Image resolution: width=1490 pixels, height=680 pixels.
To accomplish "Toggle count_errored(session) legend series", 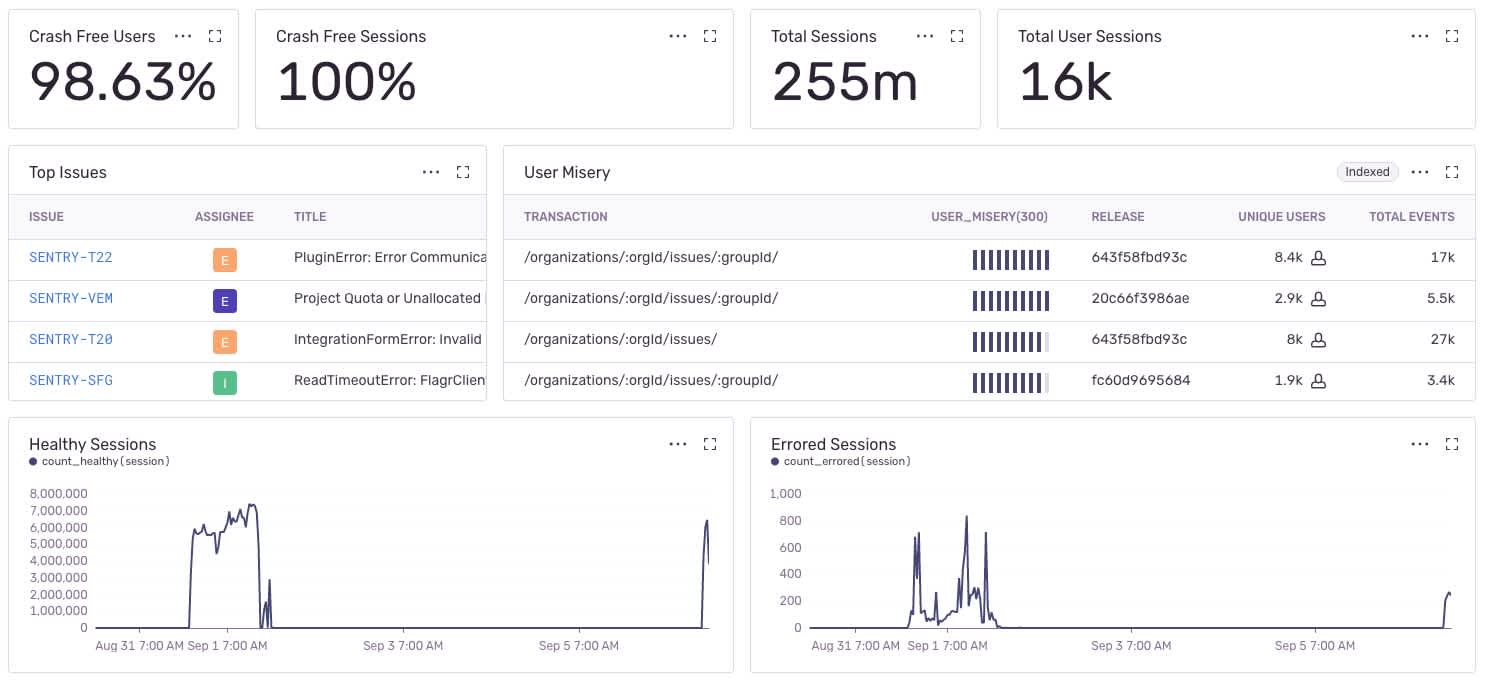I will 841,462.
